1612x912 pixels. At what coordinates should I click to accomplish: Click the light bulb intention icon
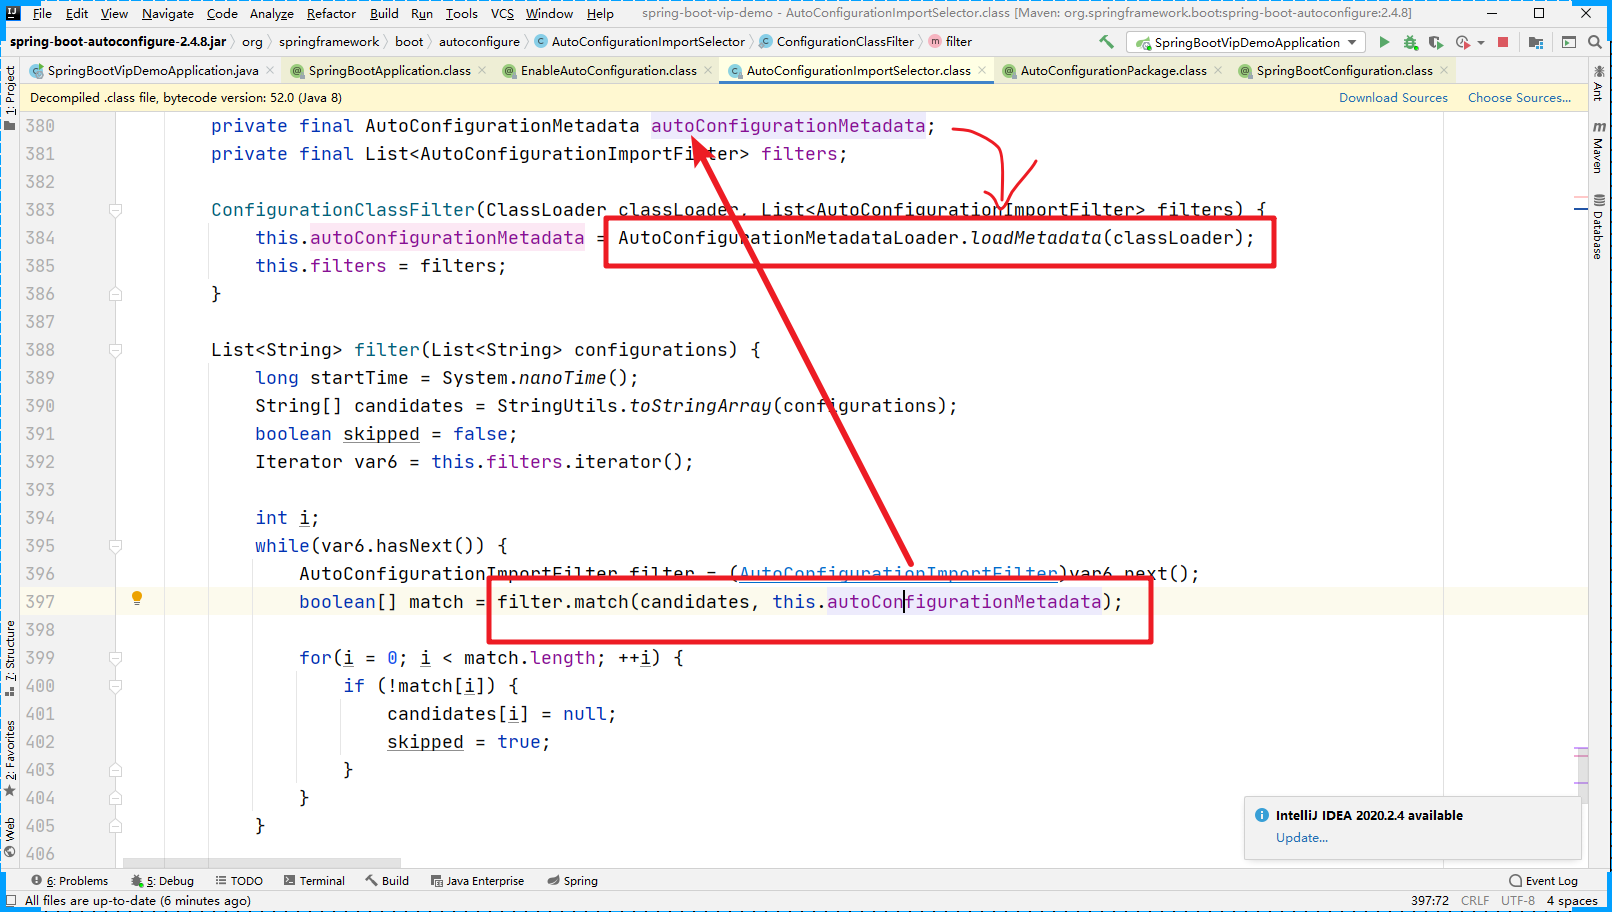[x=137, y=598]
